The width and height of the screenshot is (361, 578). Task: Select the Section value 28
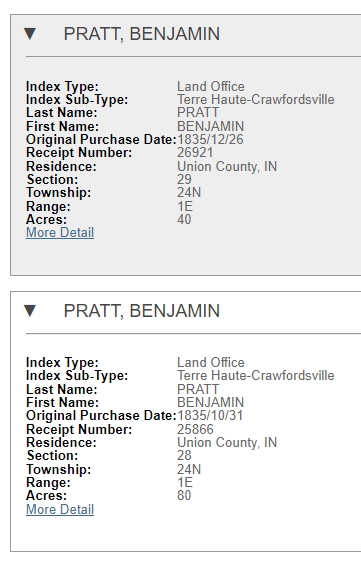184,455
